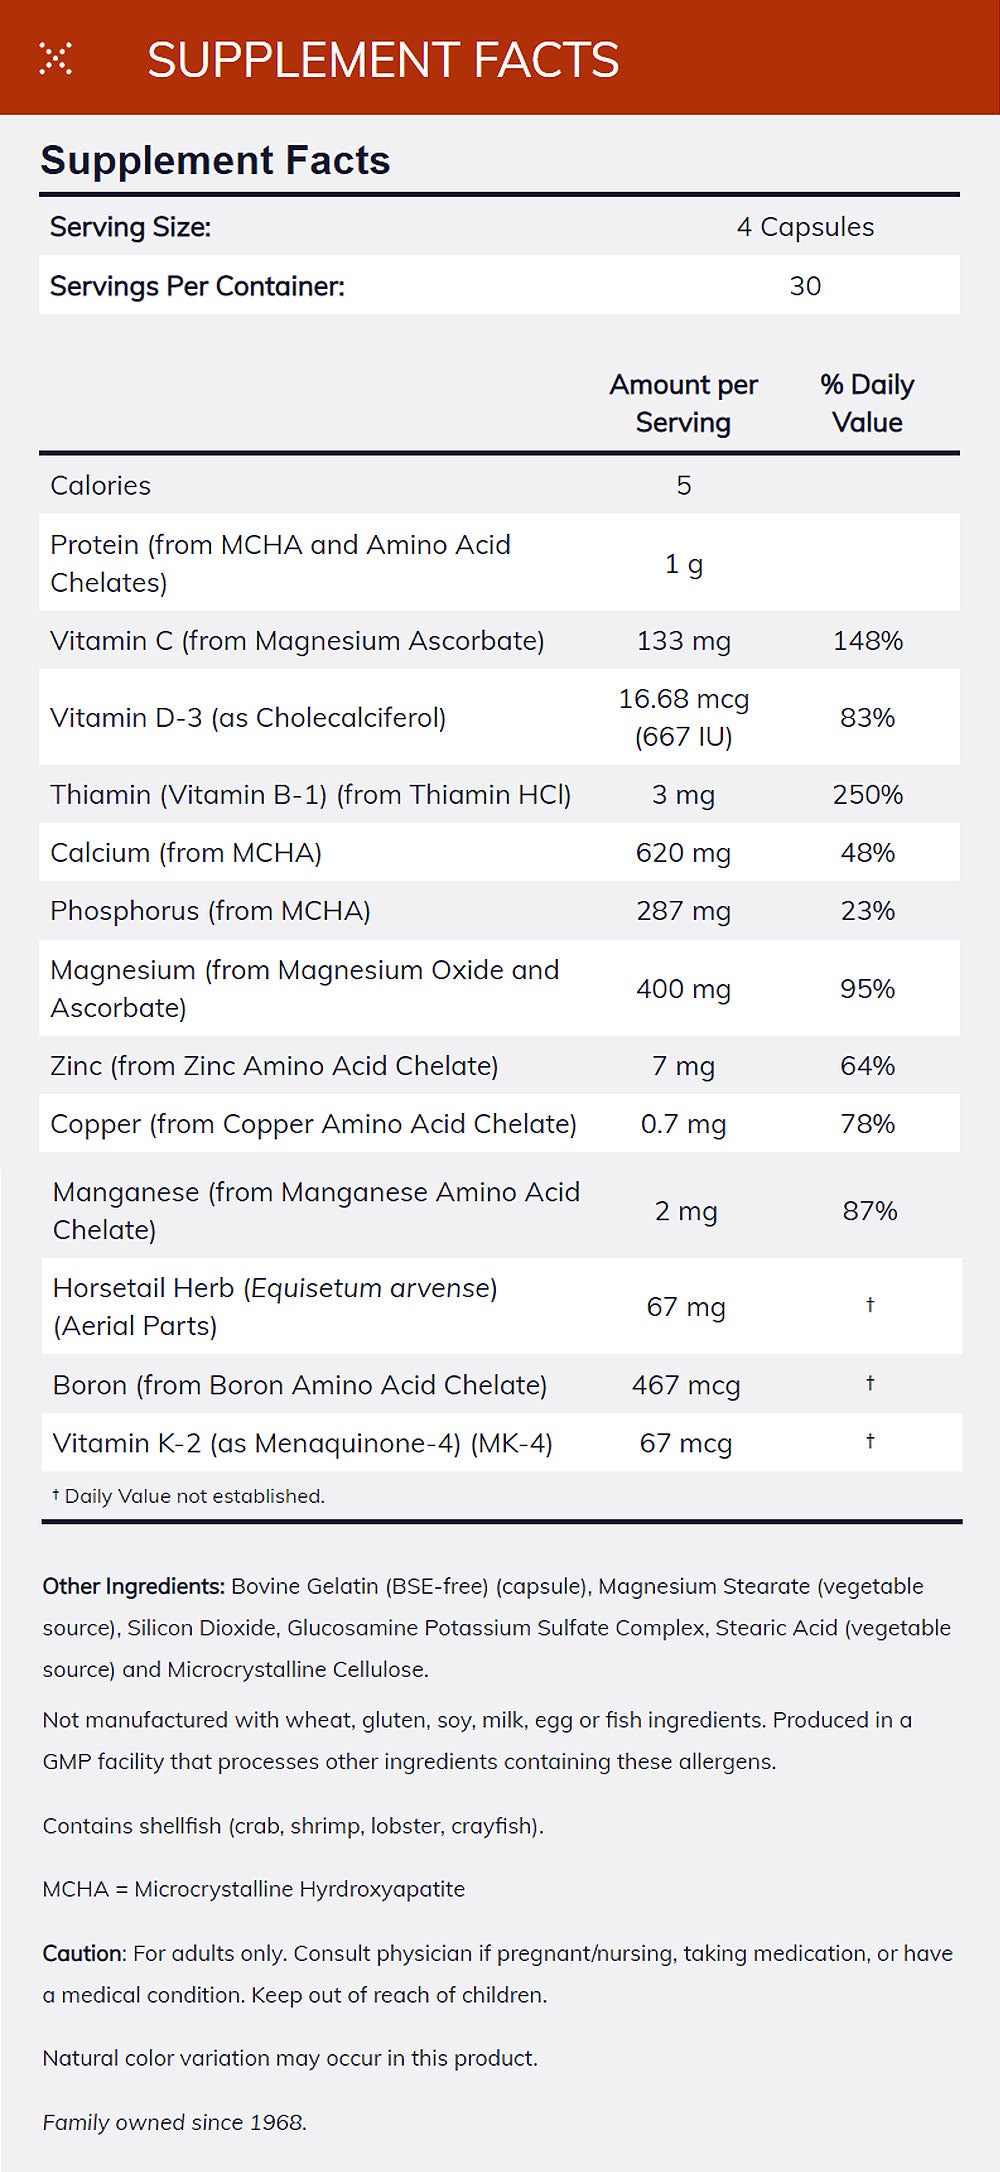
Task: Select the Other Ingredients bold label
Action: (133, 1586)
